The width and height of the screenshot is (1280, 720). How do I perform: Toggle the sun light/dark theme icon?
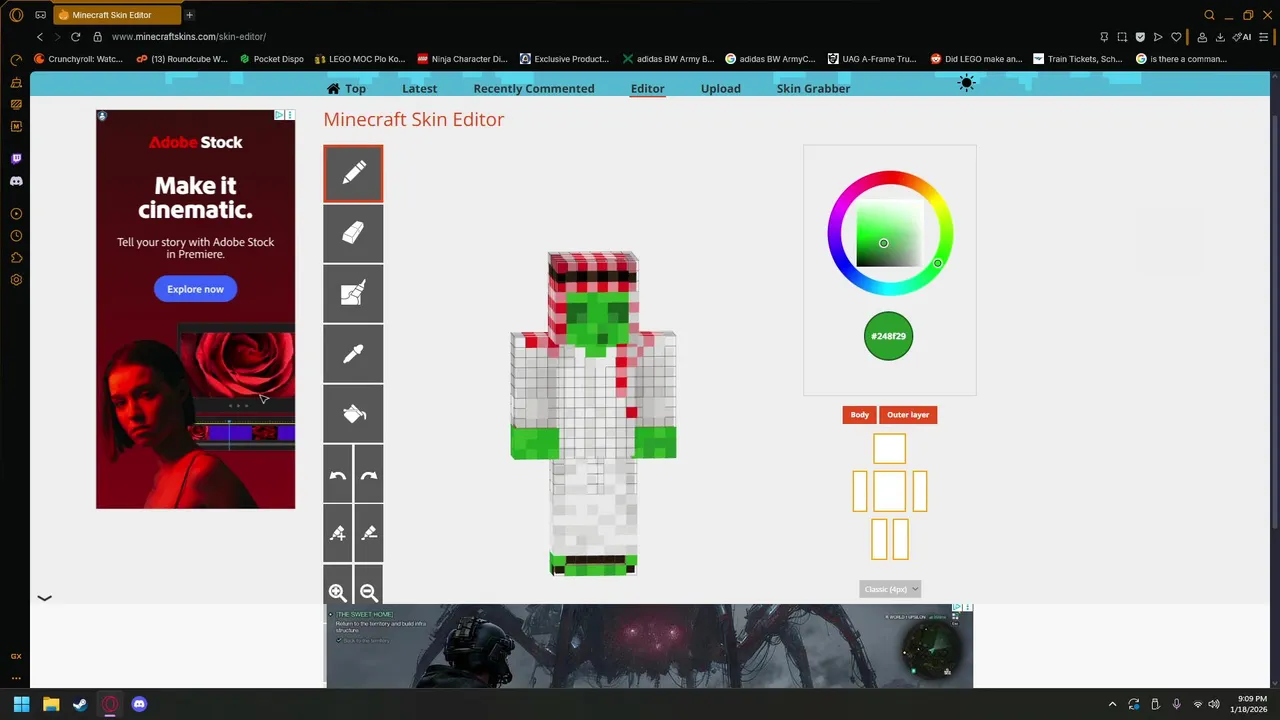pyautogui.click(x=966, y=84)
